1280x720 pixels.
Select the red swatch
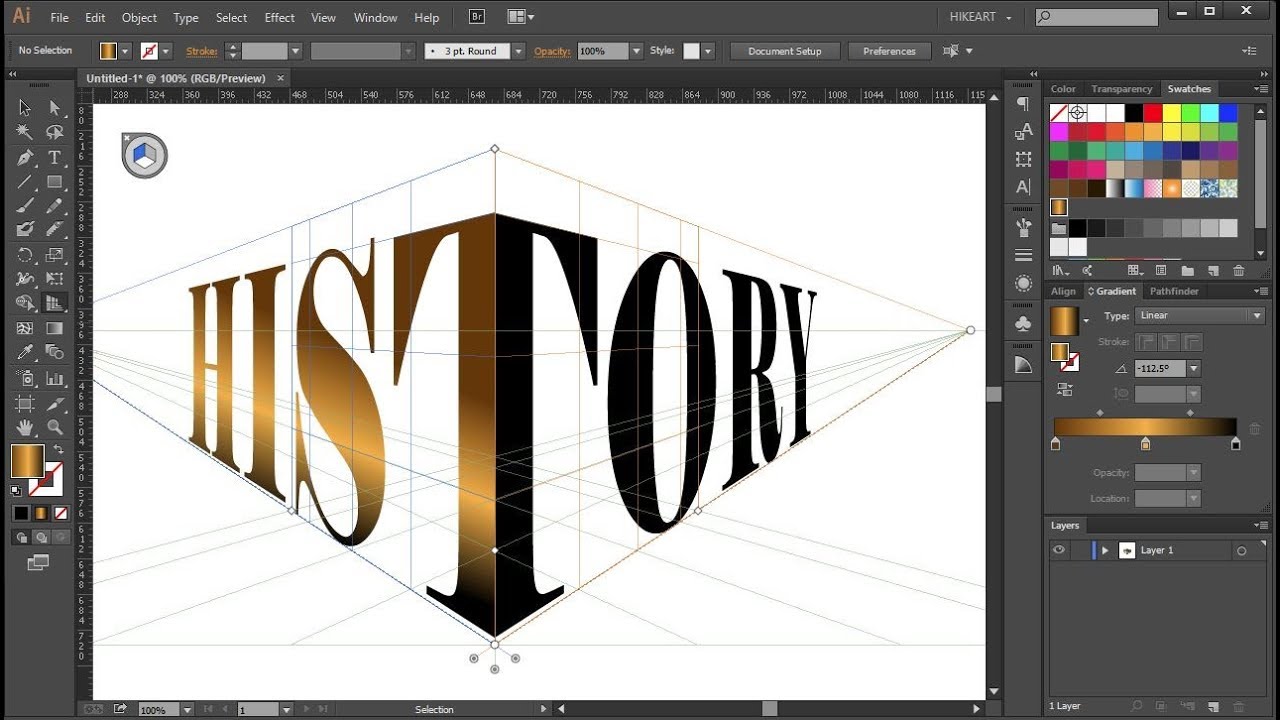(x=1153, y=113)
